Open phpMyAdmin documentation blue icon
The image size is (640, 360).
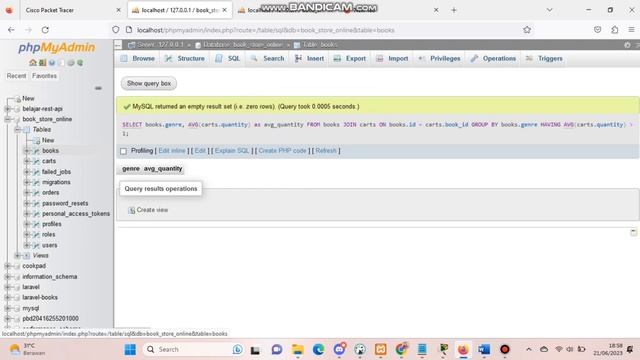click(x=52, y=62)
